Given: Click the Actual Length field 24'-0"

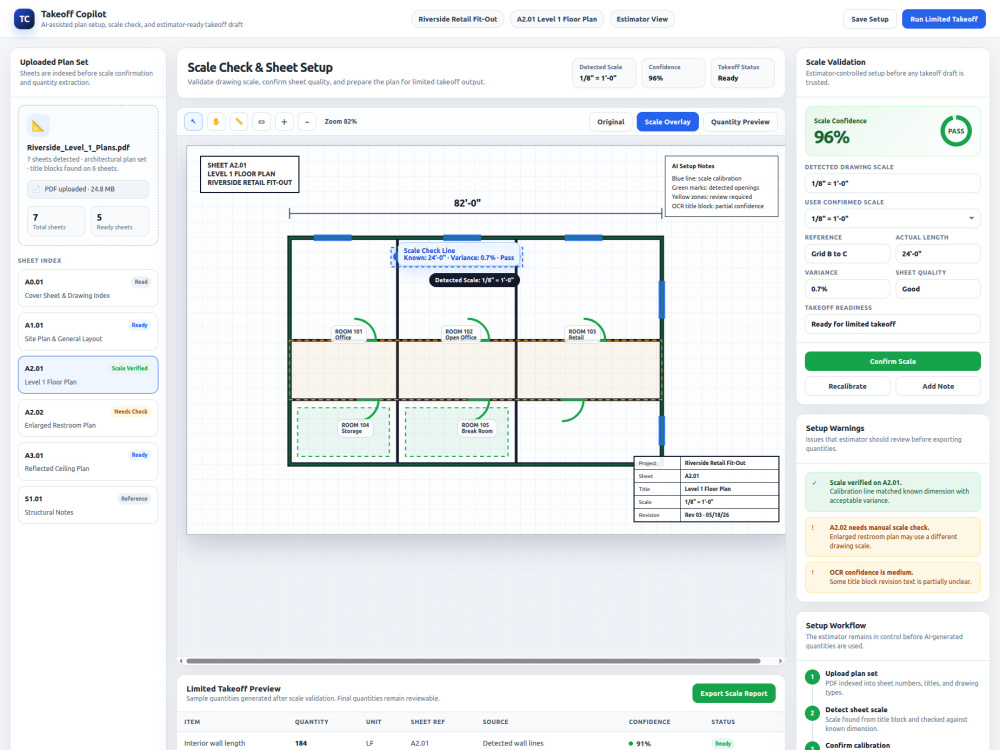Looking at the screenshot, I should pyautogui.click(x=938, y=253).
